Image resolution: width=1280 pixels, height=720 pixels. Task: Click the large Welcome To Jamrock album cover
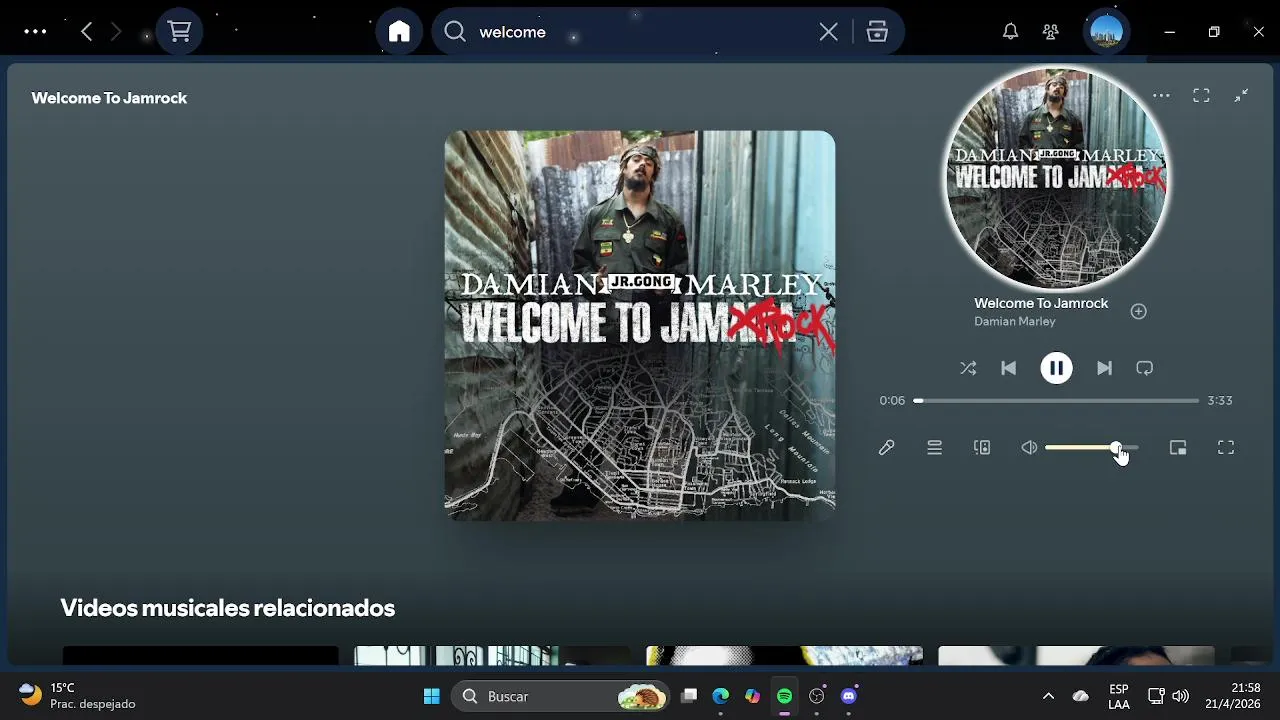(640, 325)
